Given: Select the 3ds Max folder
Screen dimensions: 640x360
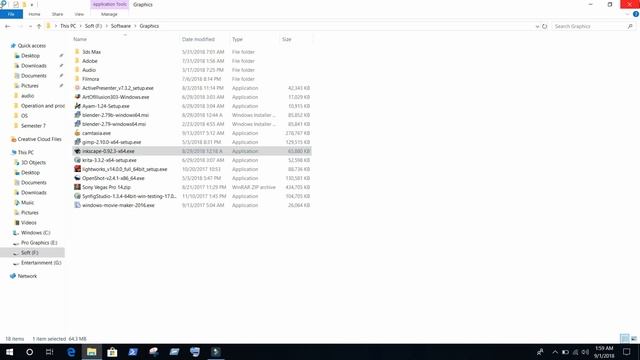Looking at the screenshot, I should (91, 52).
